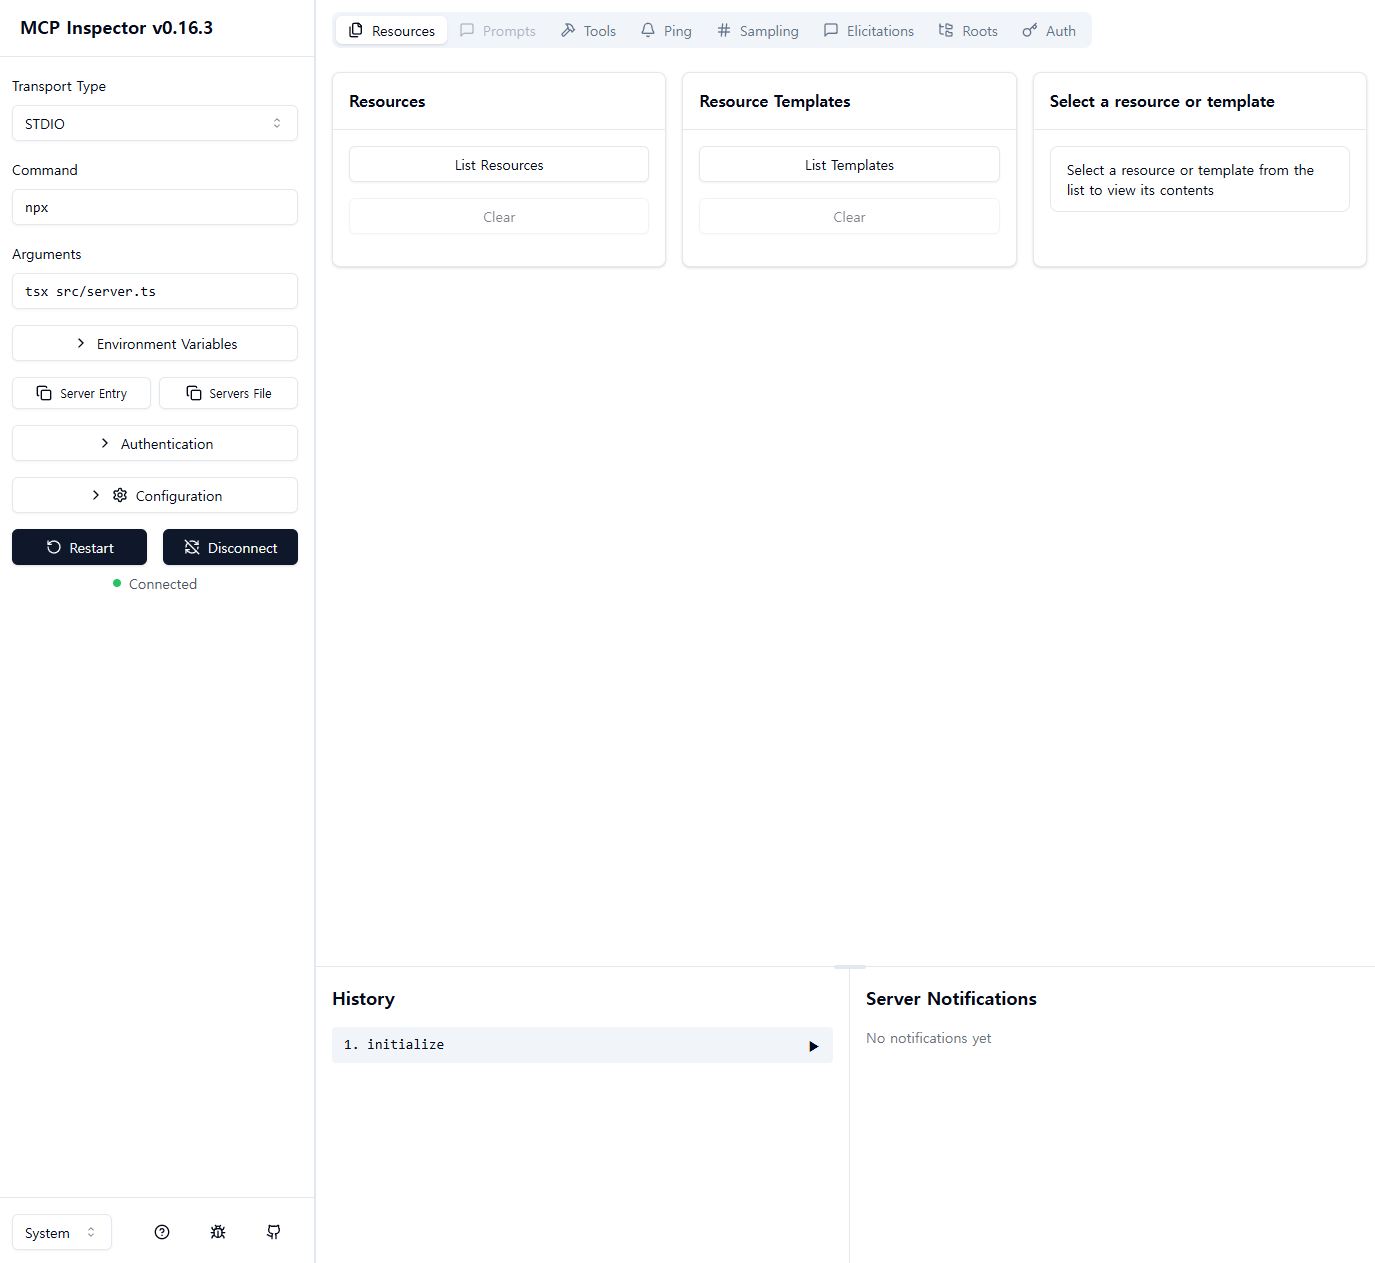Click the List Templates button
The height and width of the screenshot is (1263, 1375).
(x=849, y=164)
